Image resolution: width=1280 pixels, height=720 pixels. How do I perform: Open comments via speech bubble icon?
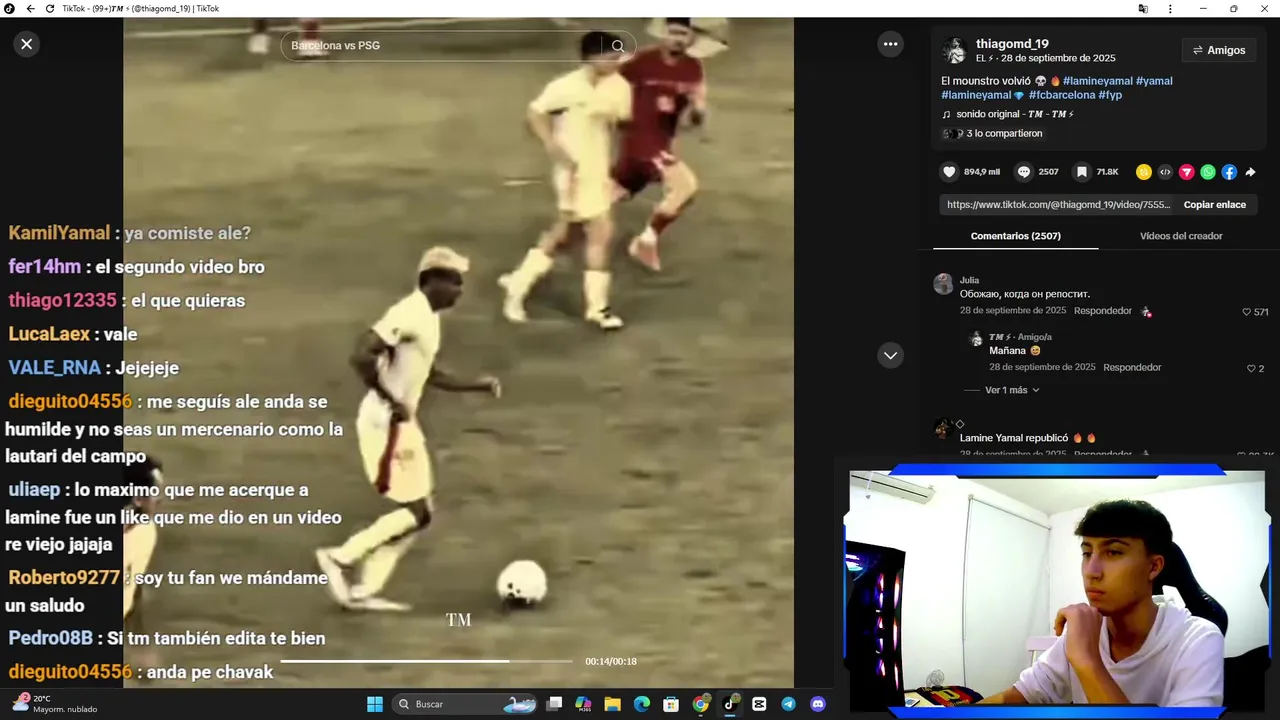coord(1024,172)
